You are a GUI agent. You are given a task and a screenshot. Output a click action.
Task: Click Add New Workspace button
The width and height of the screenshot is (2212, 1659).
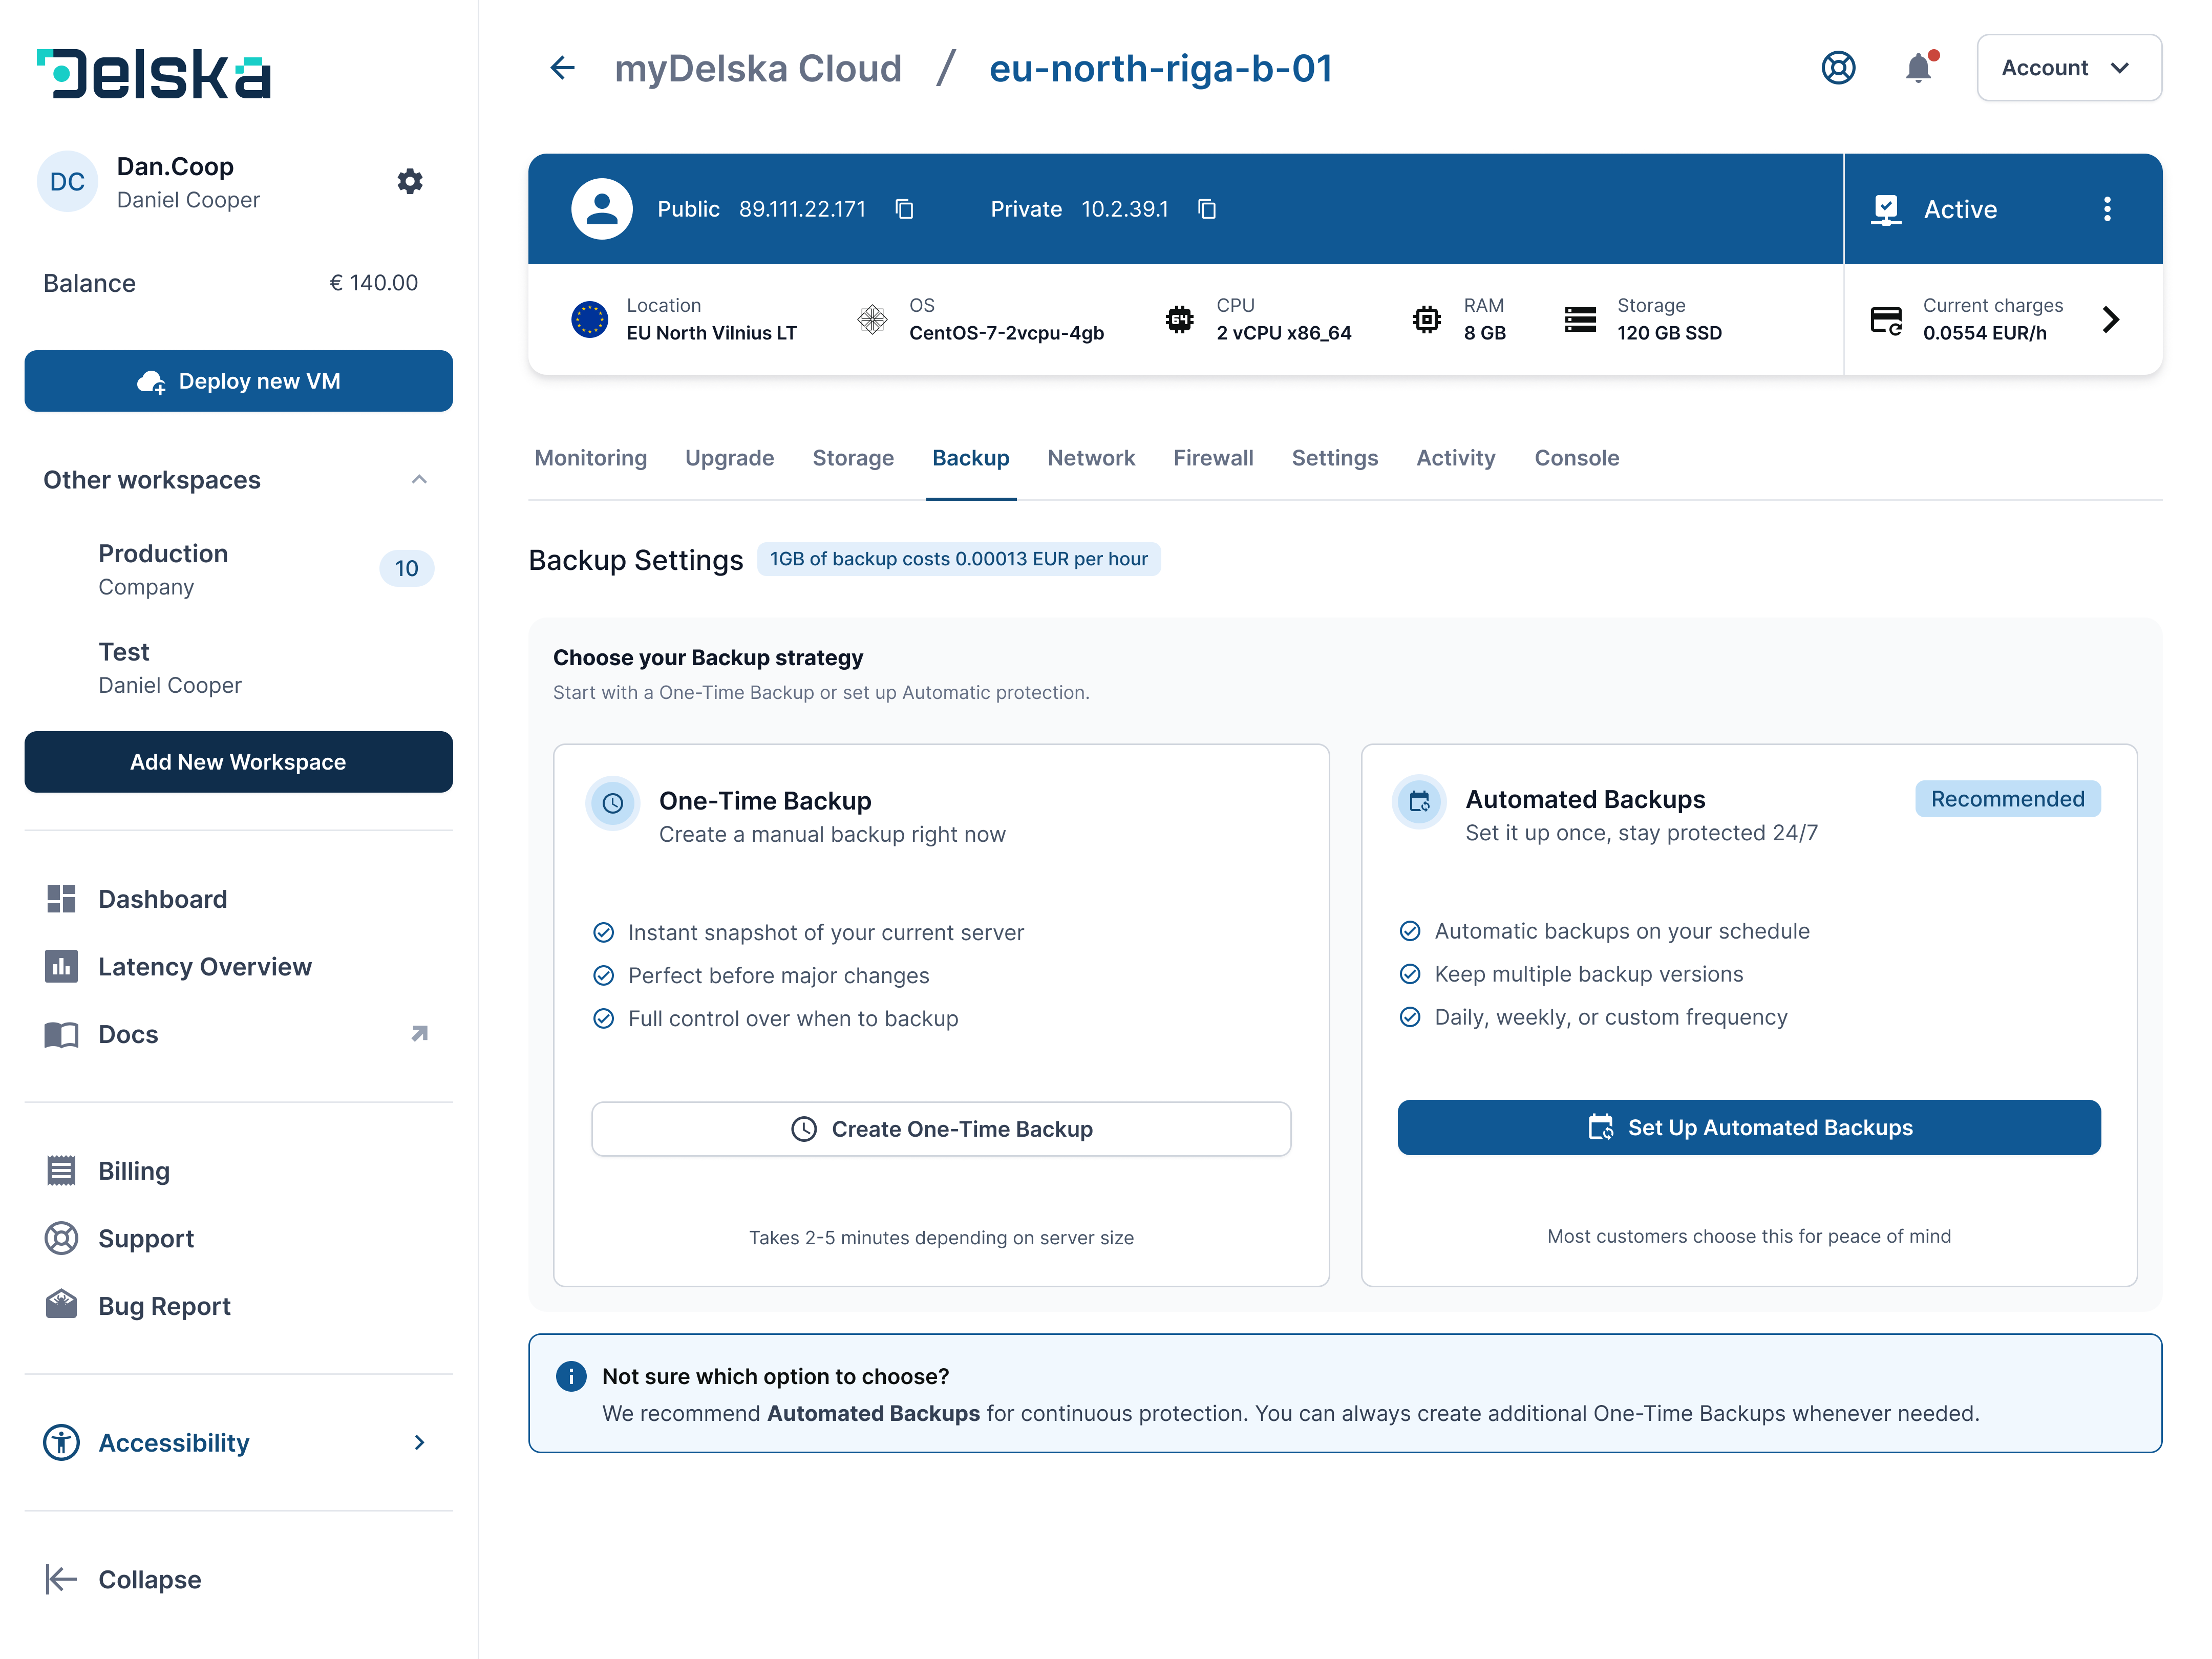coord(238,762)
